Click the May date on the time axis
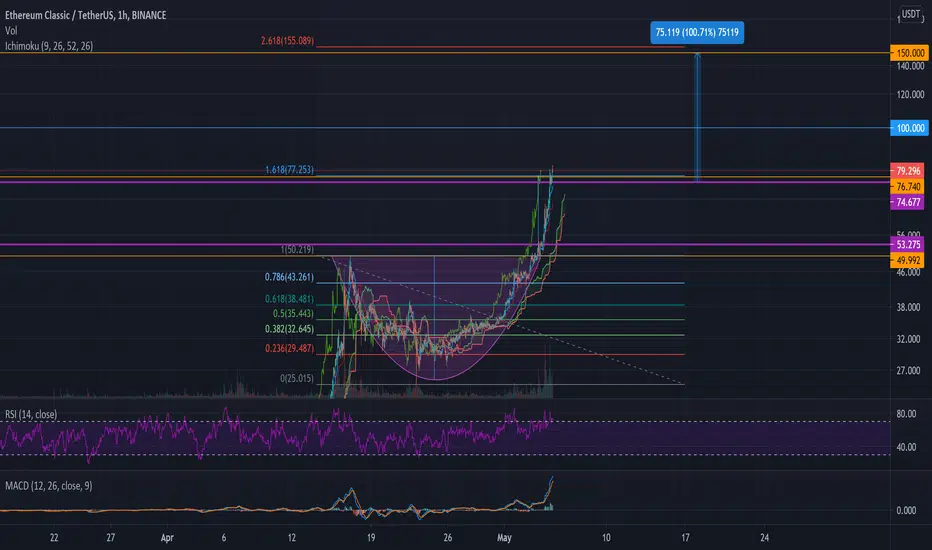Image resolution: width=932 pixels, height=550 pixels. coord(504,538)
